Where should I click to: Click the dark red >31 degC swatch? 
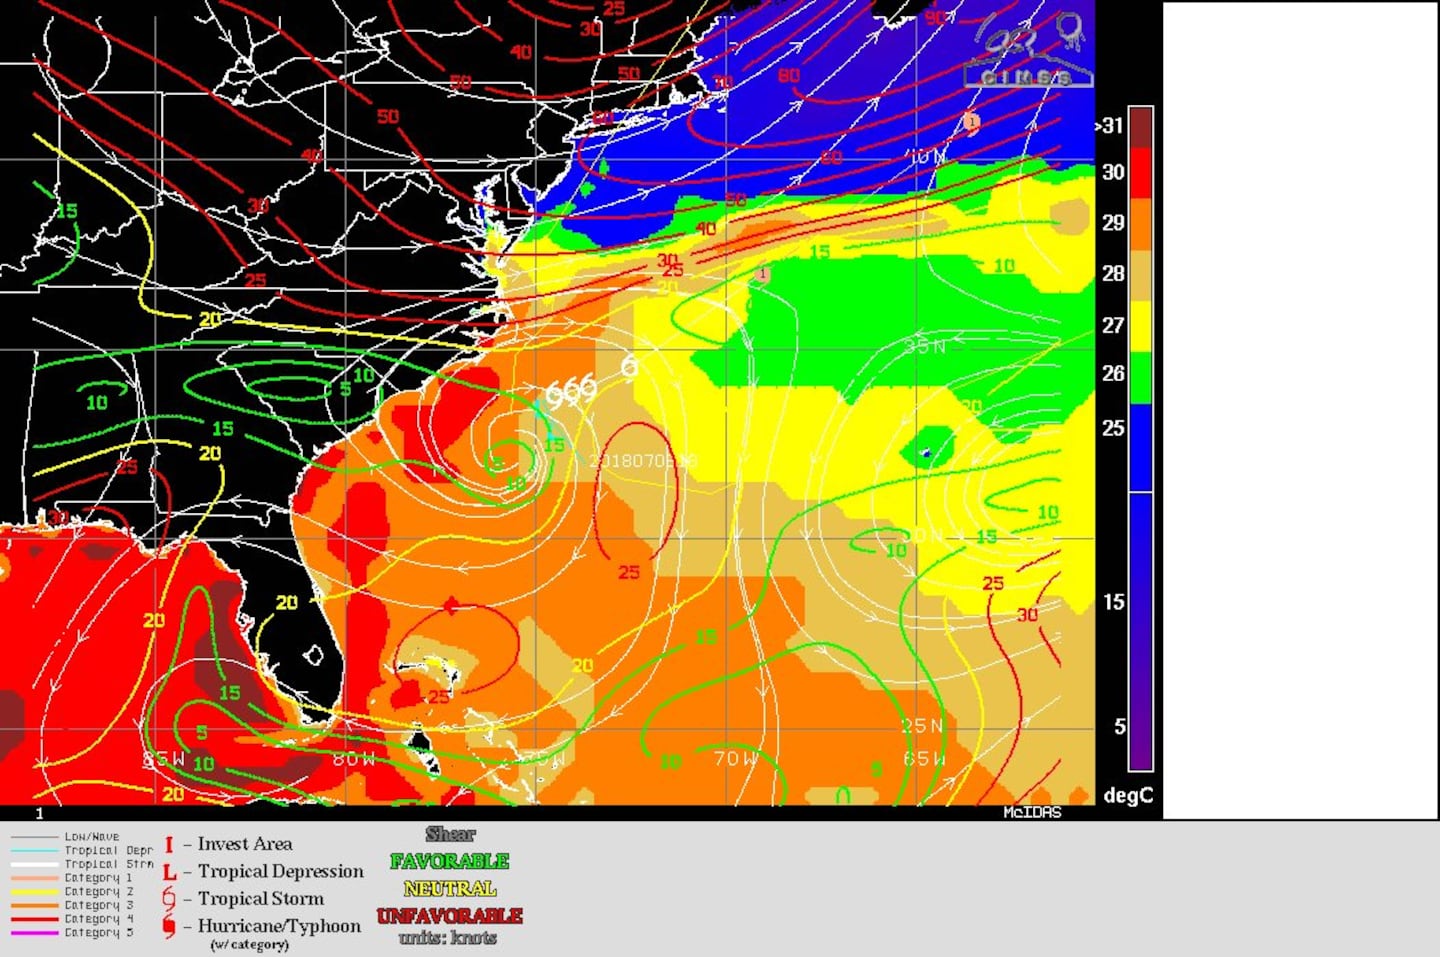coord(1140,126)
